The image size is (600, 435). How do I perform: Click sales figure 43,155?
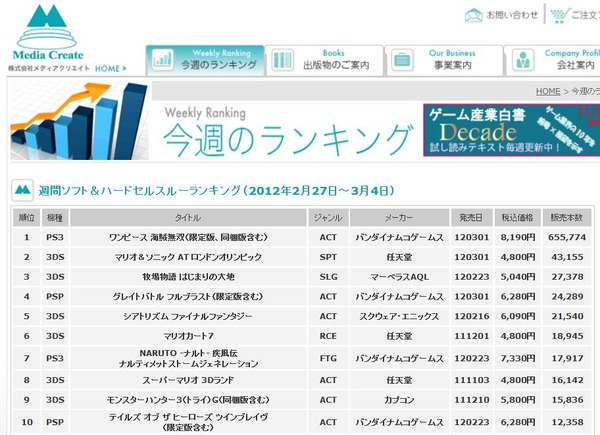point(567,257)
